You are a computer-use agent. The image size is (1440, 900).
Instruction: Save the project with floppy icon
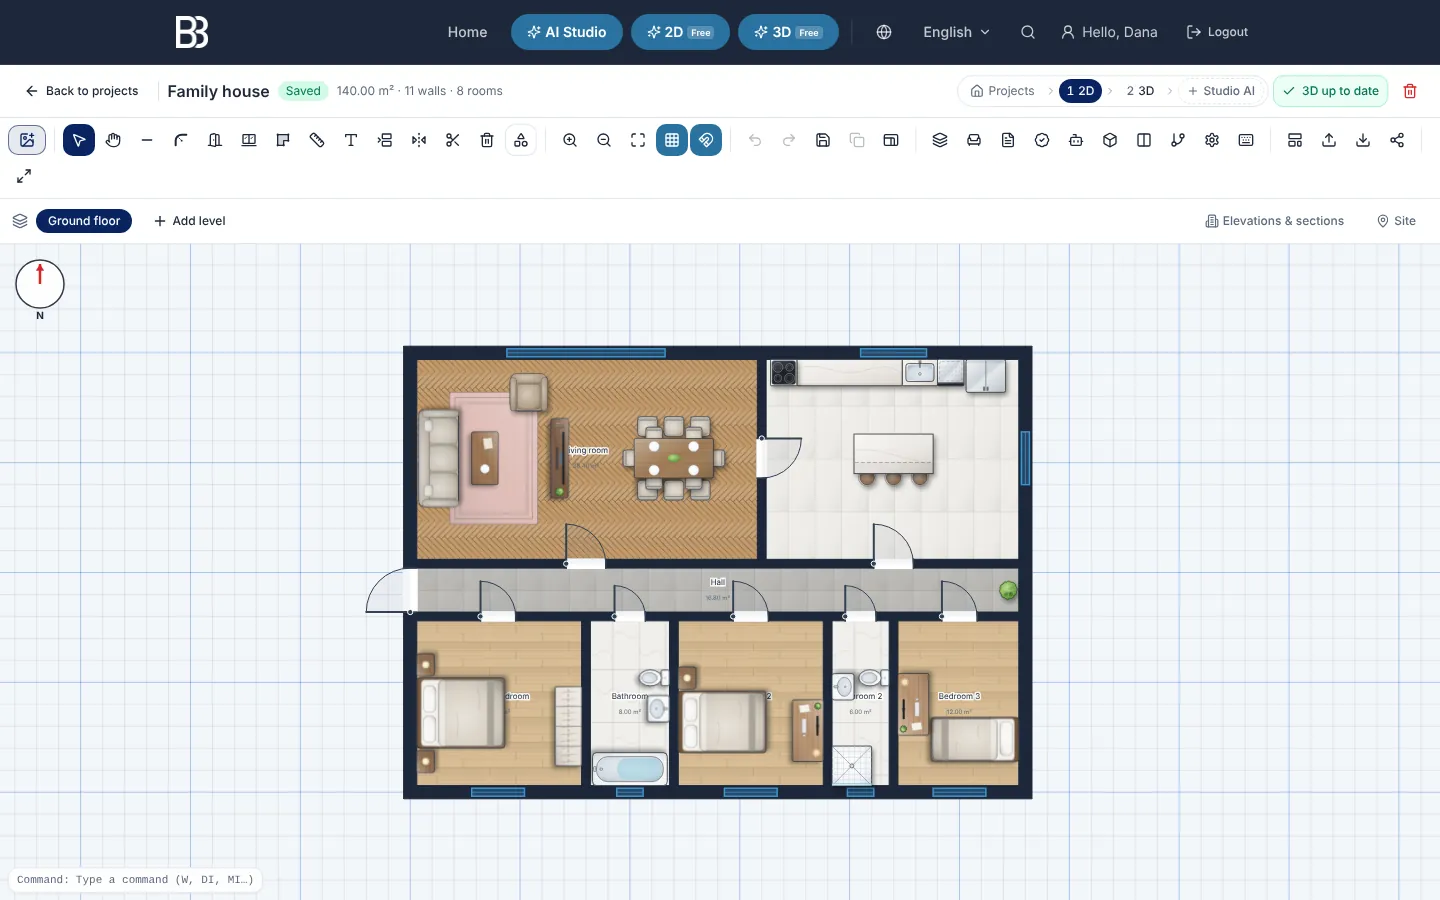pos(823,140)
